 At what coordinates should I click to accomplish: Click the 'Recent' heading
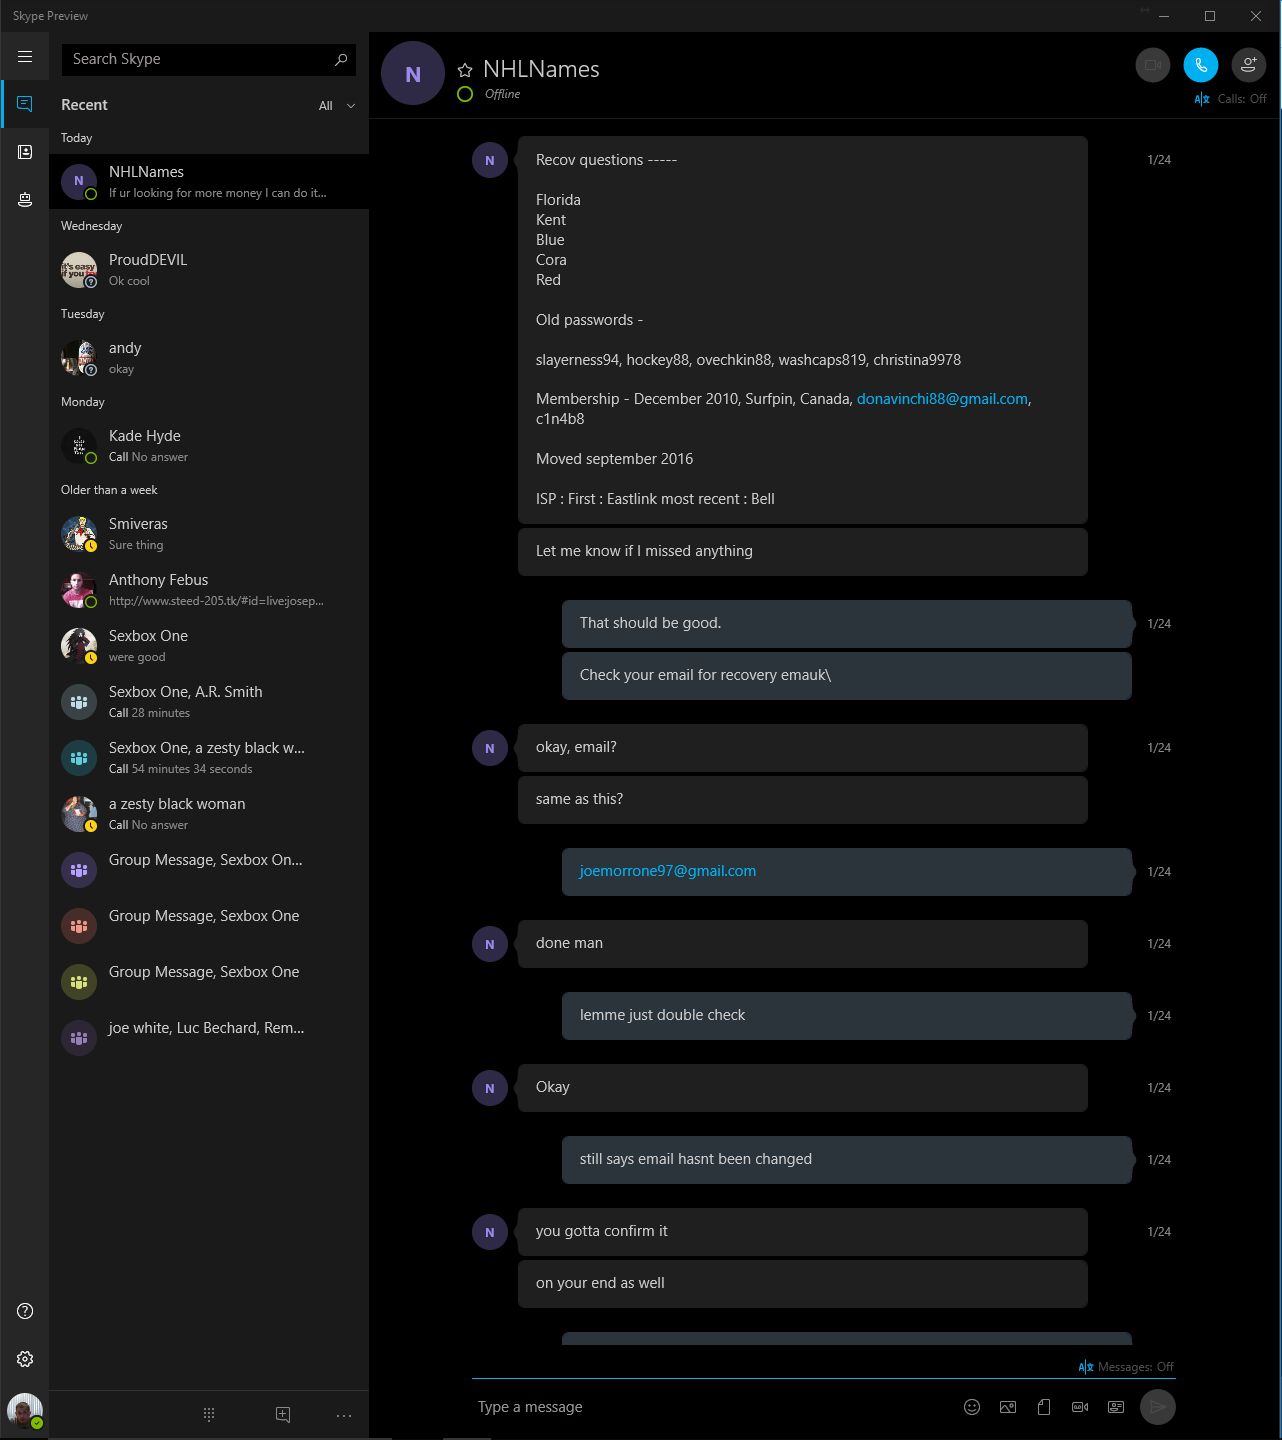pos(84,105)
